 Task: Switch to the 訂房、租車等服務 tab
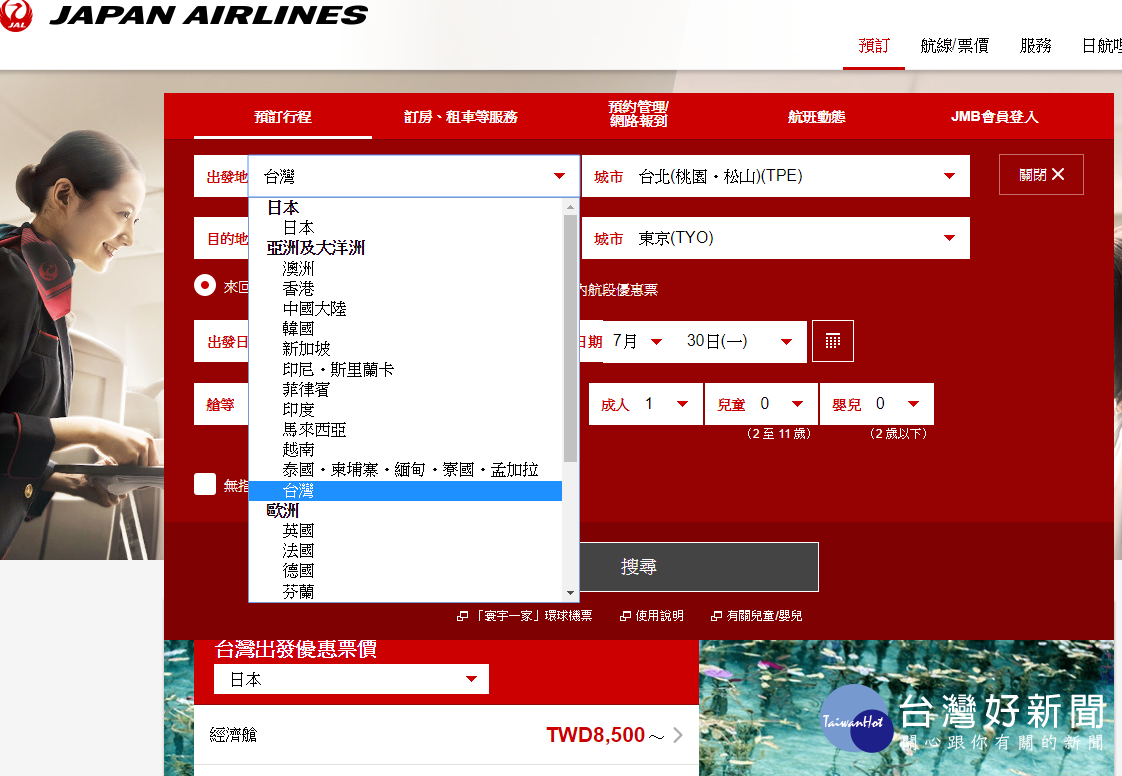(460, 117)
